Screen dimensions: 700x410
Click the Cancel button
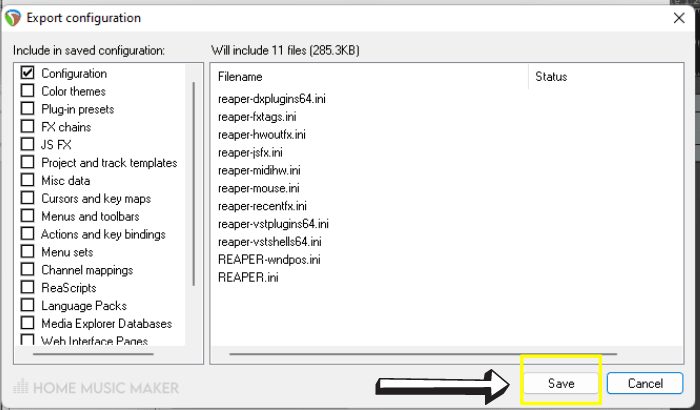[x=645, y=383]
